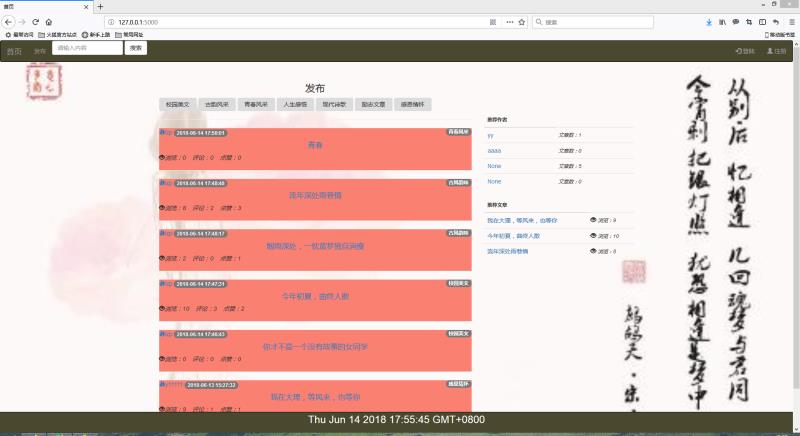The image size is (800, 436).
Task: Click the 搜索 button in navbar
Action: click(136, 48)
